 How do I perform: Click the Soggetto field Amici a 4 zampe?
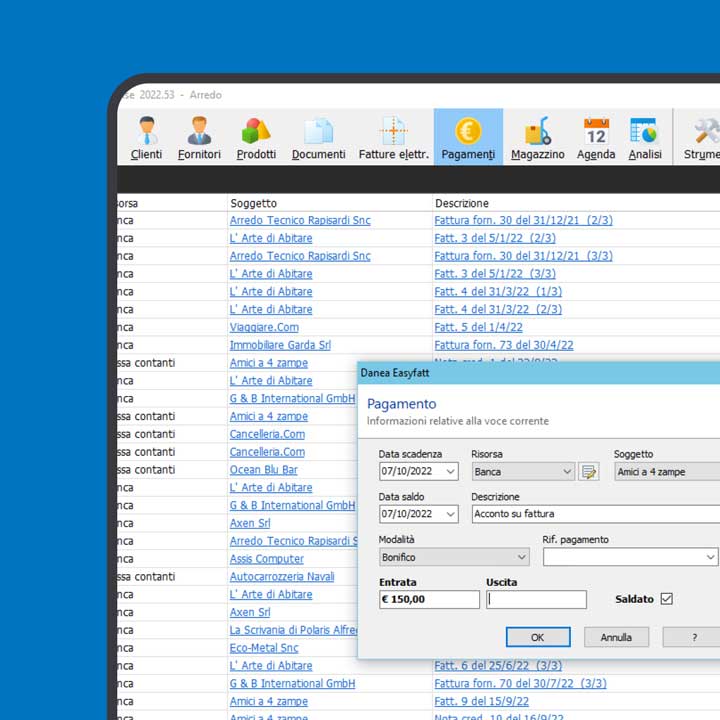667,472
